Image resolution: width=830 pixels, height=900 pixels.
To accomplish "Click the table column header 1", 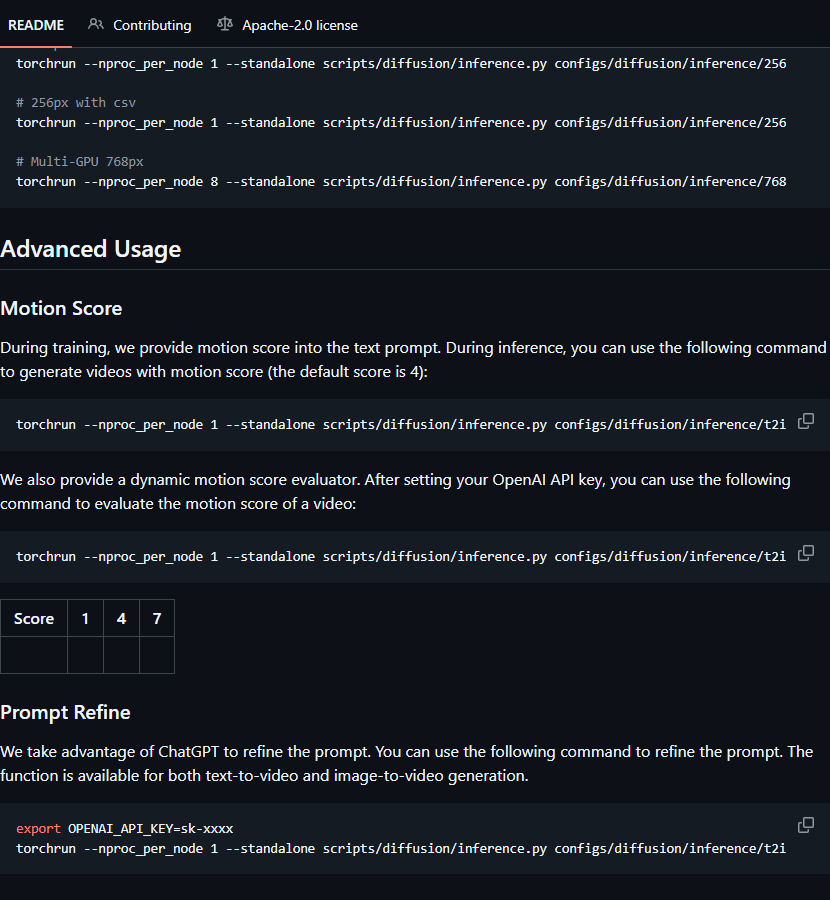I will tap(85, 618).
